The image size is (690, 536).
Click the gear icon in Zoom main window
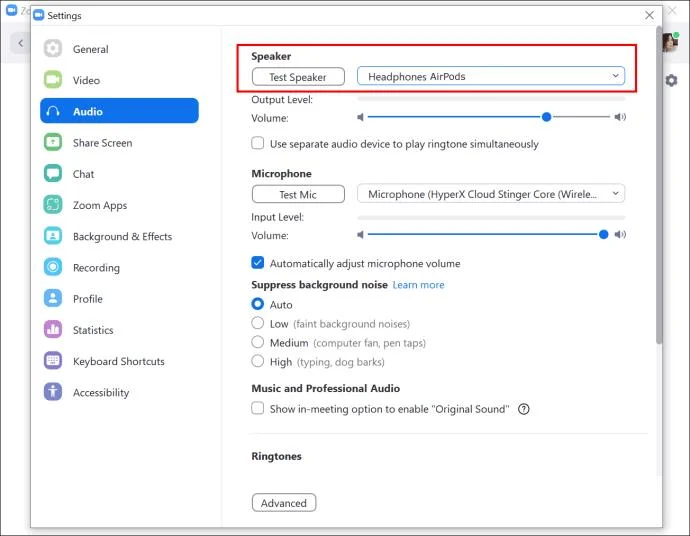click(x=671, y=81)
